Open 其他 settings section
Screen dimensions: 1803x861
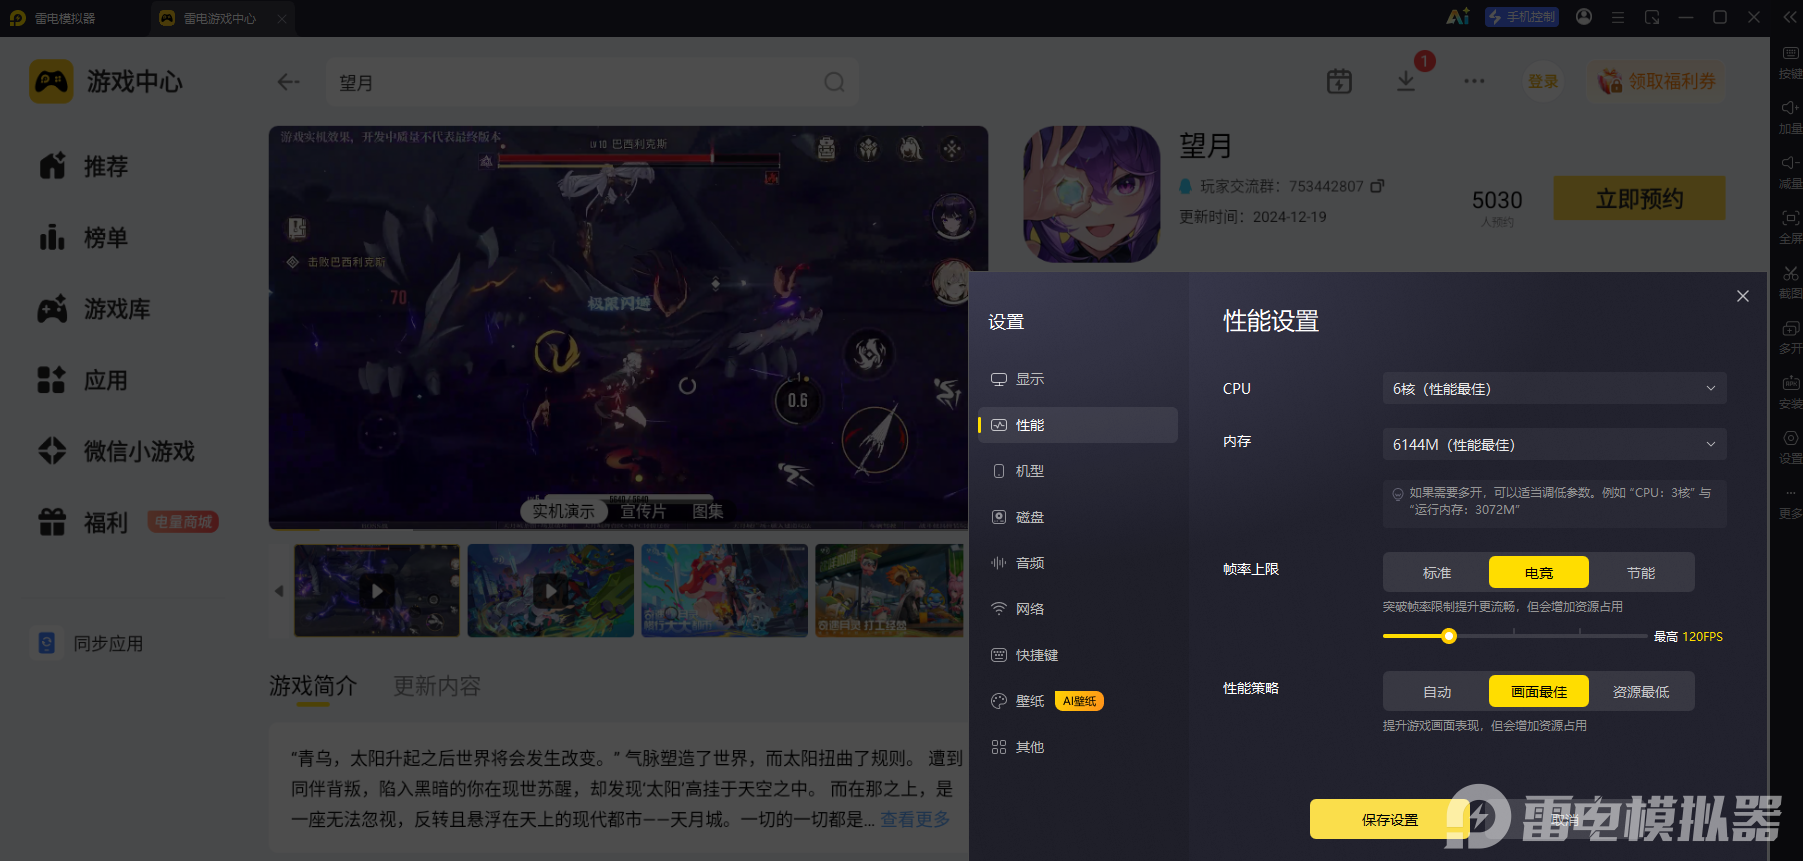[x=1078, y=747]
